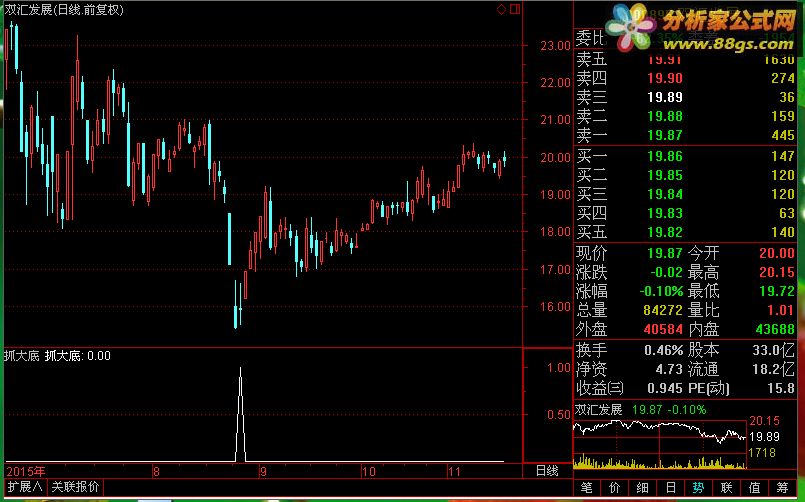Click the red diamond icon above the chart
The image size is (805, 502).
pos(502,9)
